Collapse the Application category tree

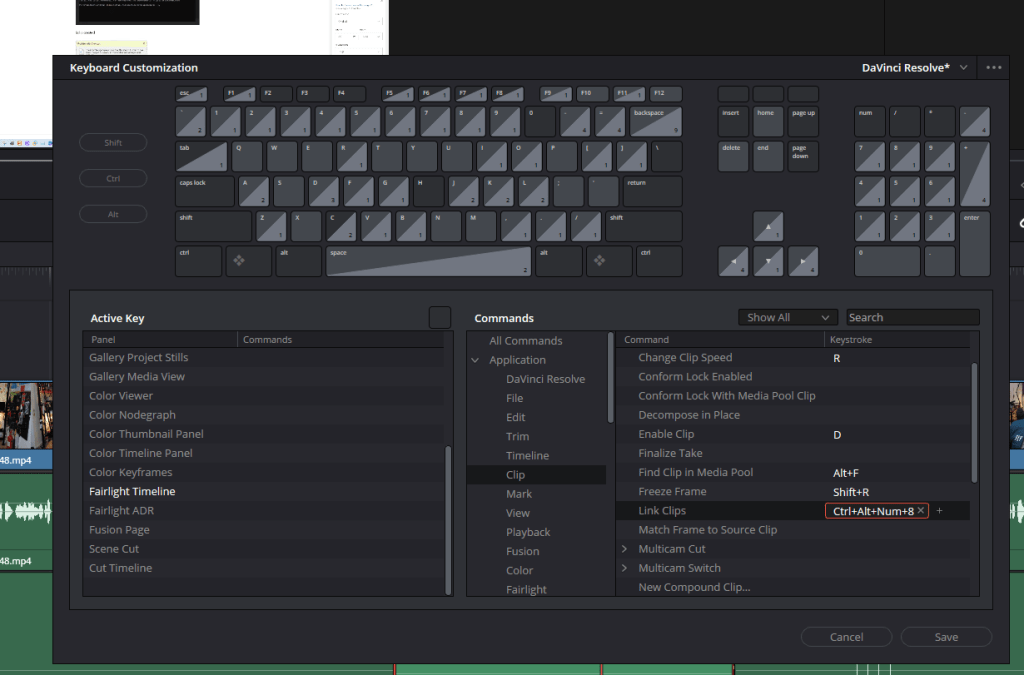click(x=475, y=360)
